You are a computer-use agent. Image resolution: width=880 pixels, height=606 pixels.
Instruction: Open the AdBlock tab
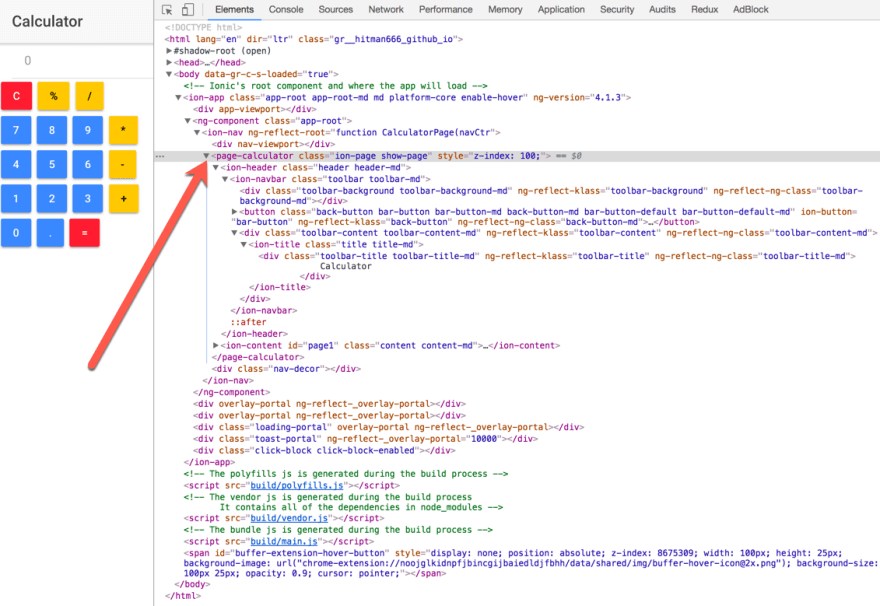tap(750, 10)
